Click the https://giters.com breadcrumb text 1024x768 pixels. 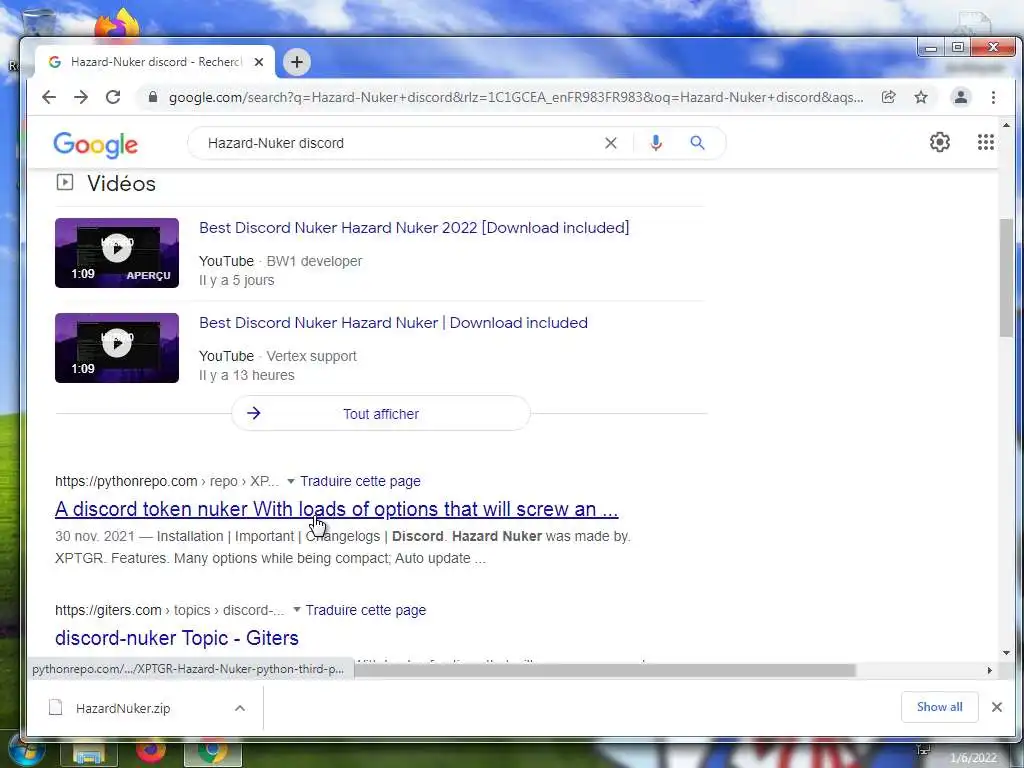(108, 610)
